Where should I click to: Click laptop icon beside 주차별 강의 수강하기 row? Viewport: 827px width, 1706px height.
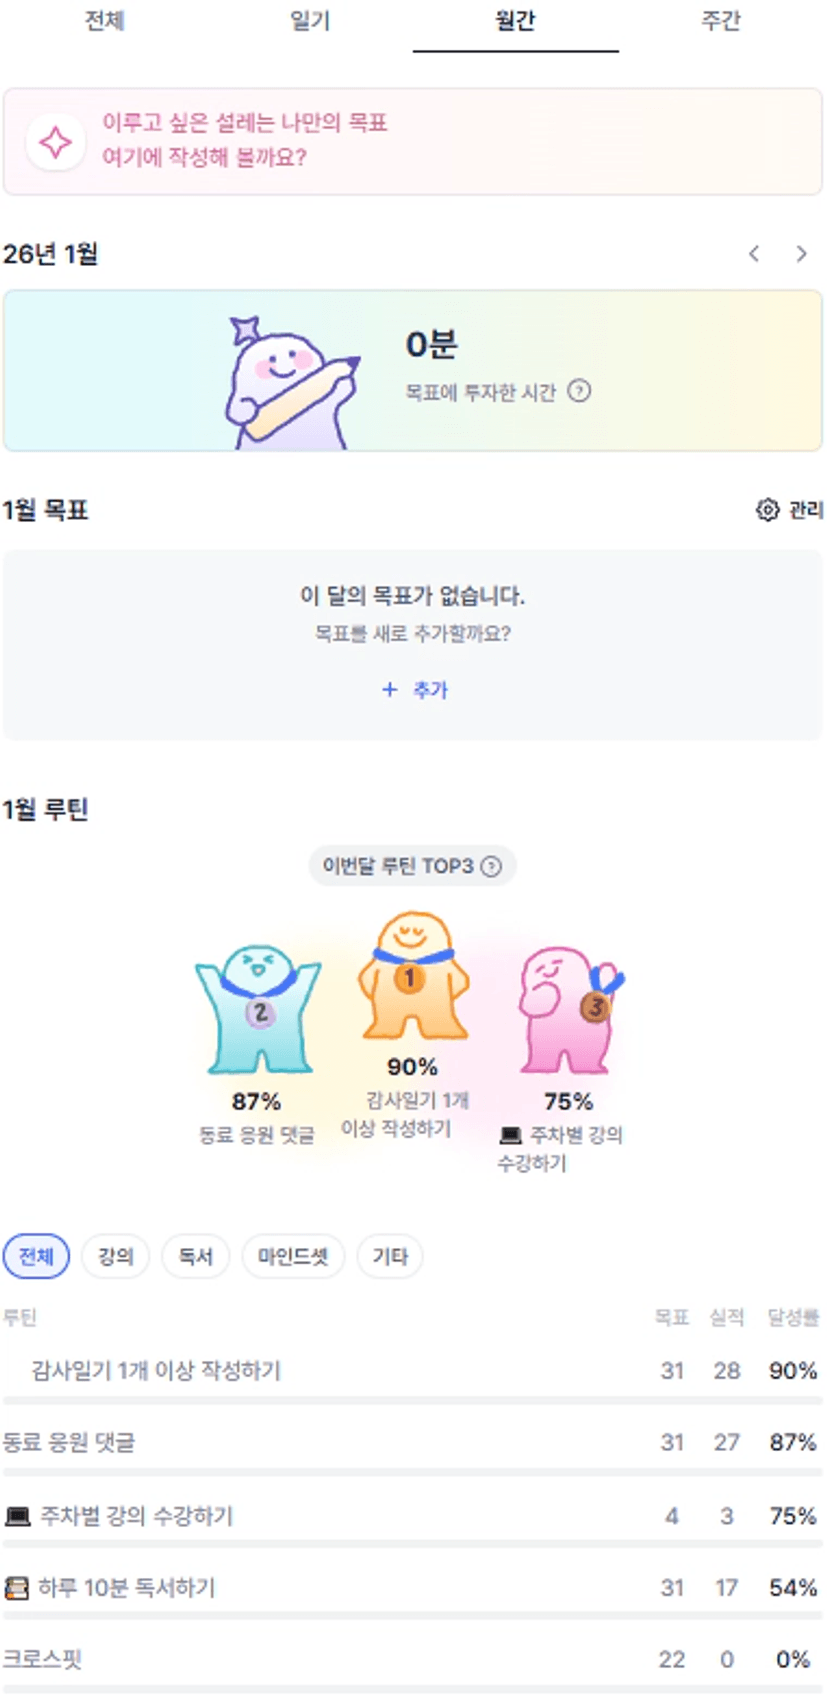pyautogui.click(x=17, y=1516)
